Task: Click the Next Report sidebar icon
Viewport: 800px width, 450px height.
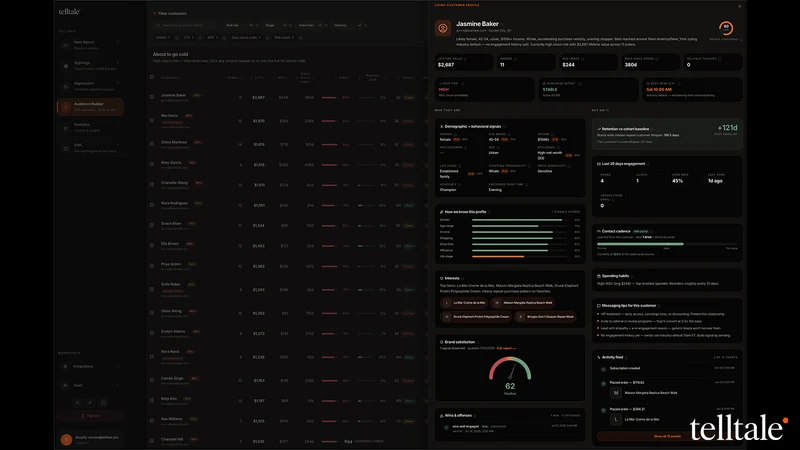Action: (66, 45)
